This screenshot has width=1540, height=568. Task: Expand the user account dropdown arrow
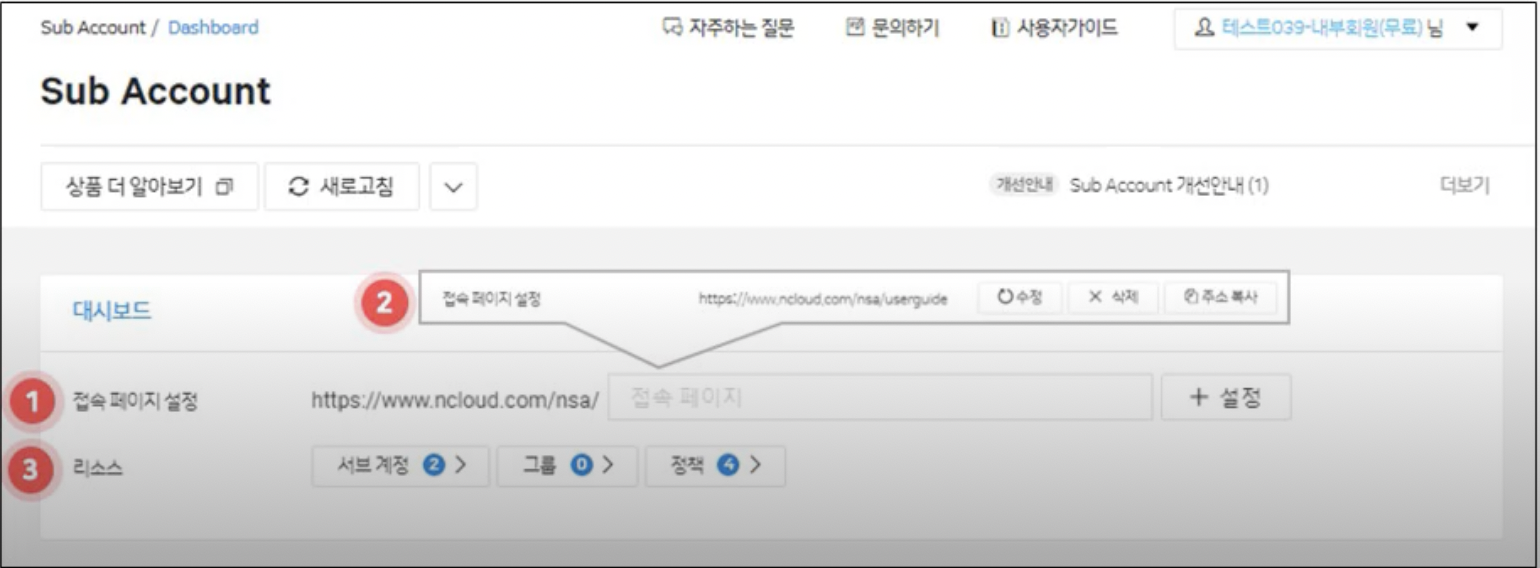pos(1471,28)
